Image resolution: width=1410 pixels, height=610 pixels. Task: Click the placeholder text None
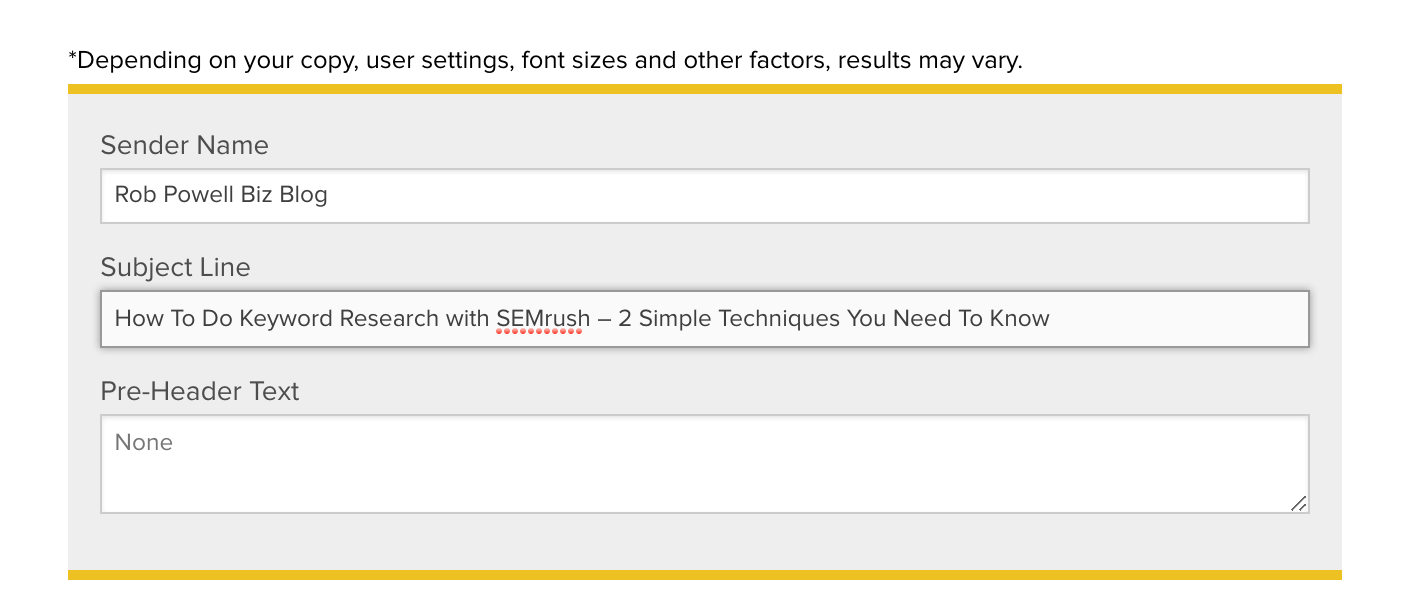[x=144, y=442]
